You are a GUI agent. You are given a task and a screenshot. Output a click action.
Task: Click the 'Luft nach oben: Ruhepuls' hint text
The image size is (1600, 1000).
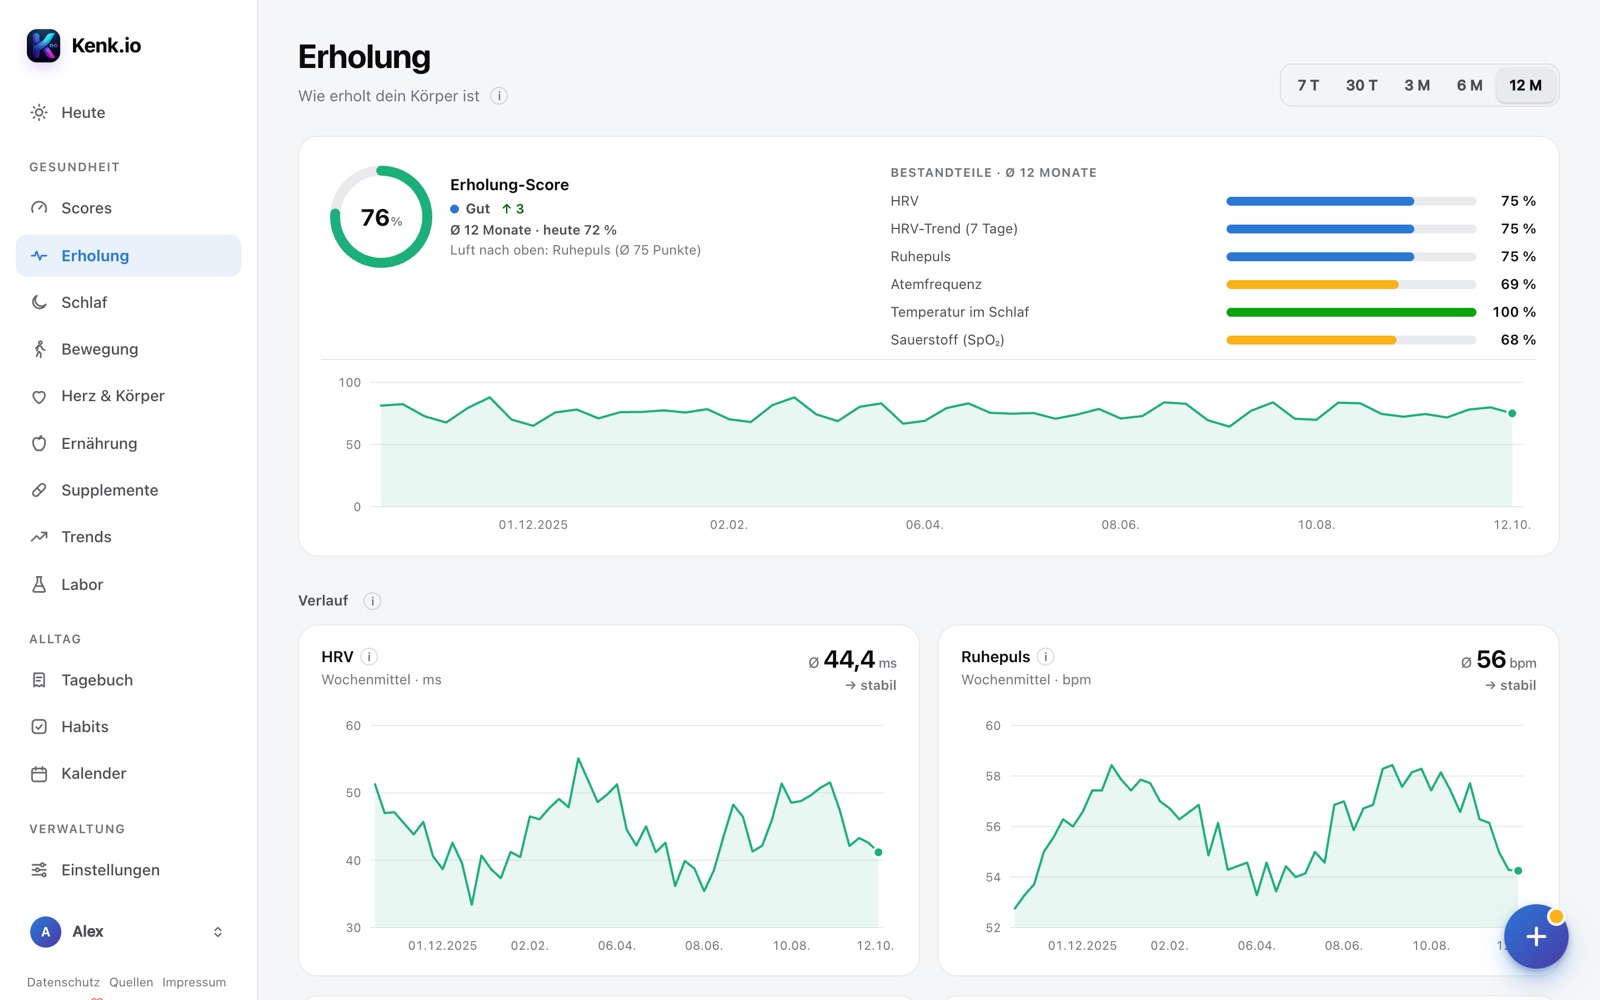[x=575, y=250]
